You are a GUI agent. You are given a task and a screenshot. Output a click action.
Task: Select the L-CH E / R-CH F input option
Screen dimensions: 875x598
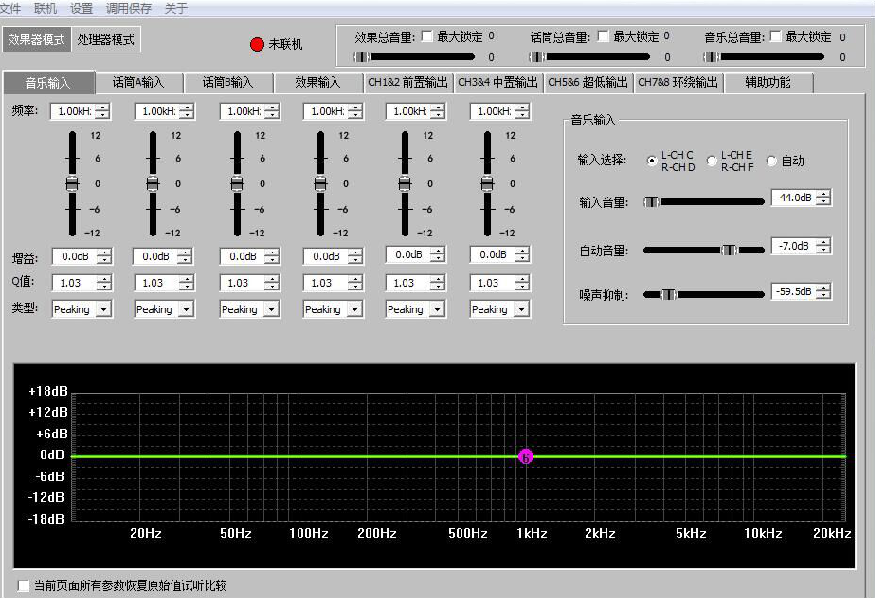tap(712, 161)
